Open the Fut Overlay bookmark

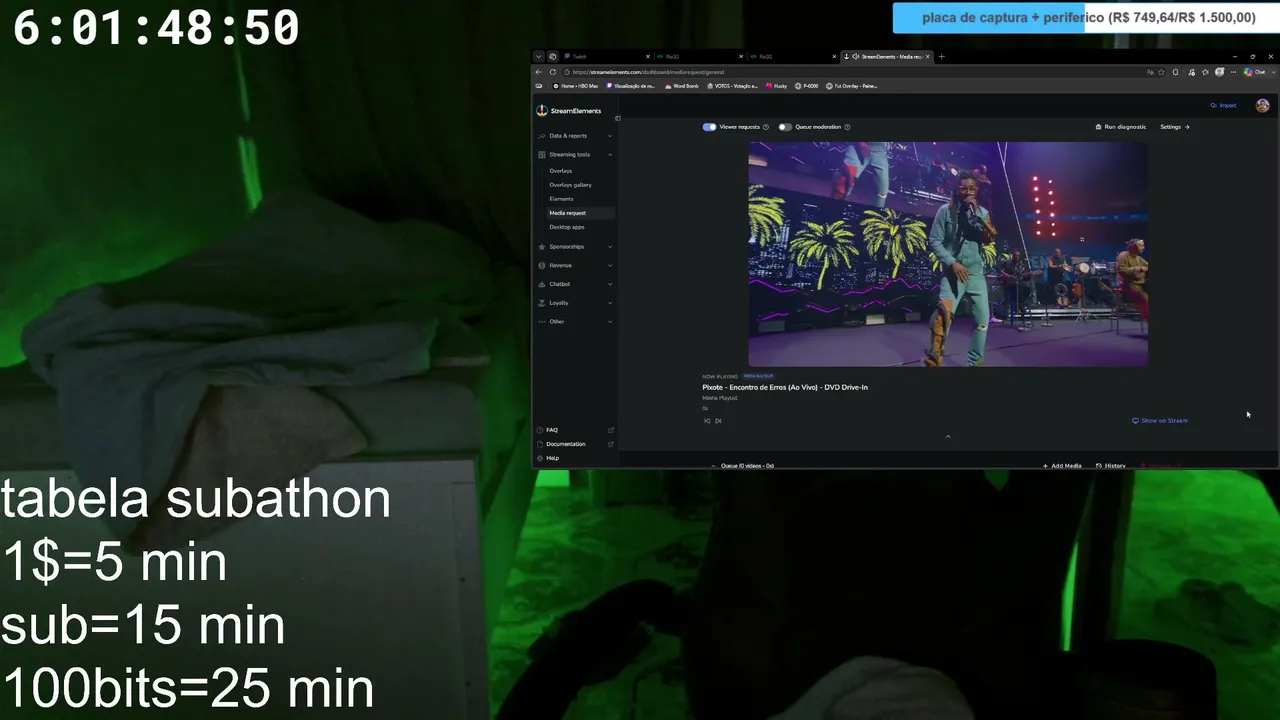coord(852,86)
